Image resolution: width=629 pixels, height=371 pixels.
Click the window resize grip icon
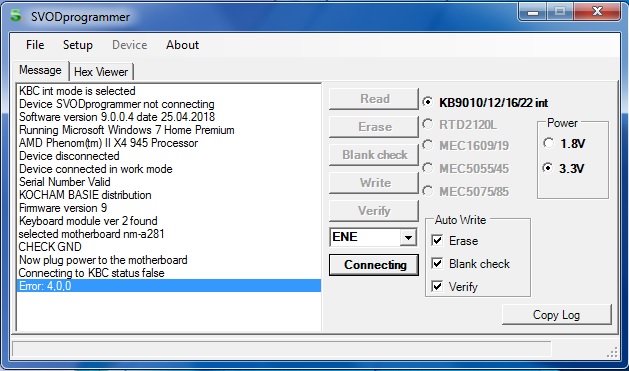(613, 352)
